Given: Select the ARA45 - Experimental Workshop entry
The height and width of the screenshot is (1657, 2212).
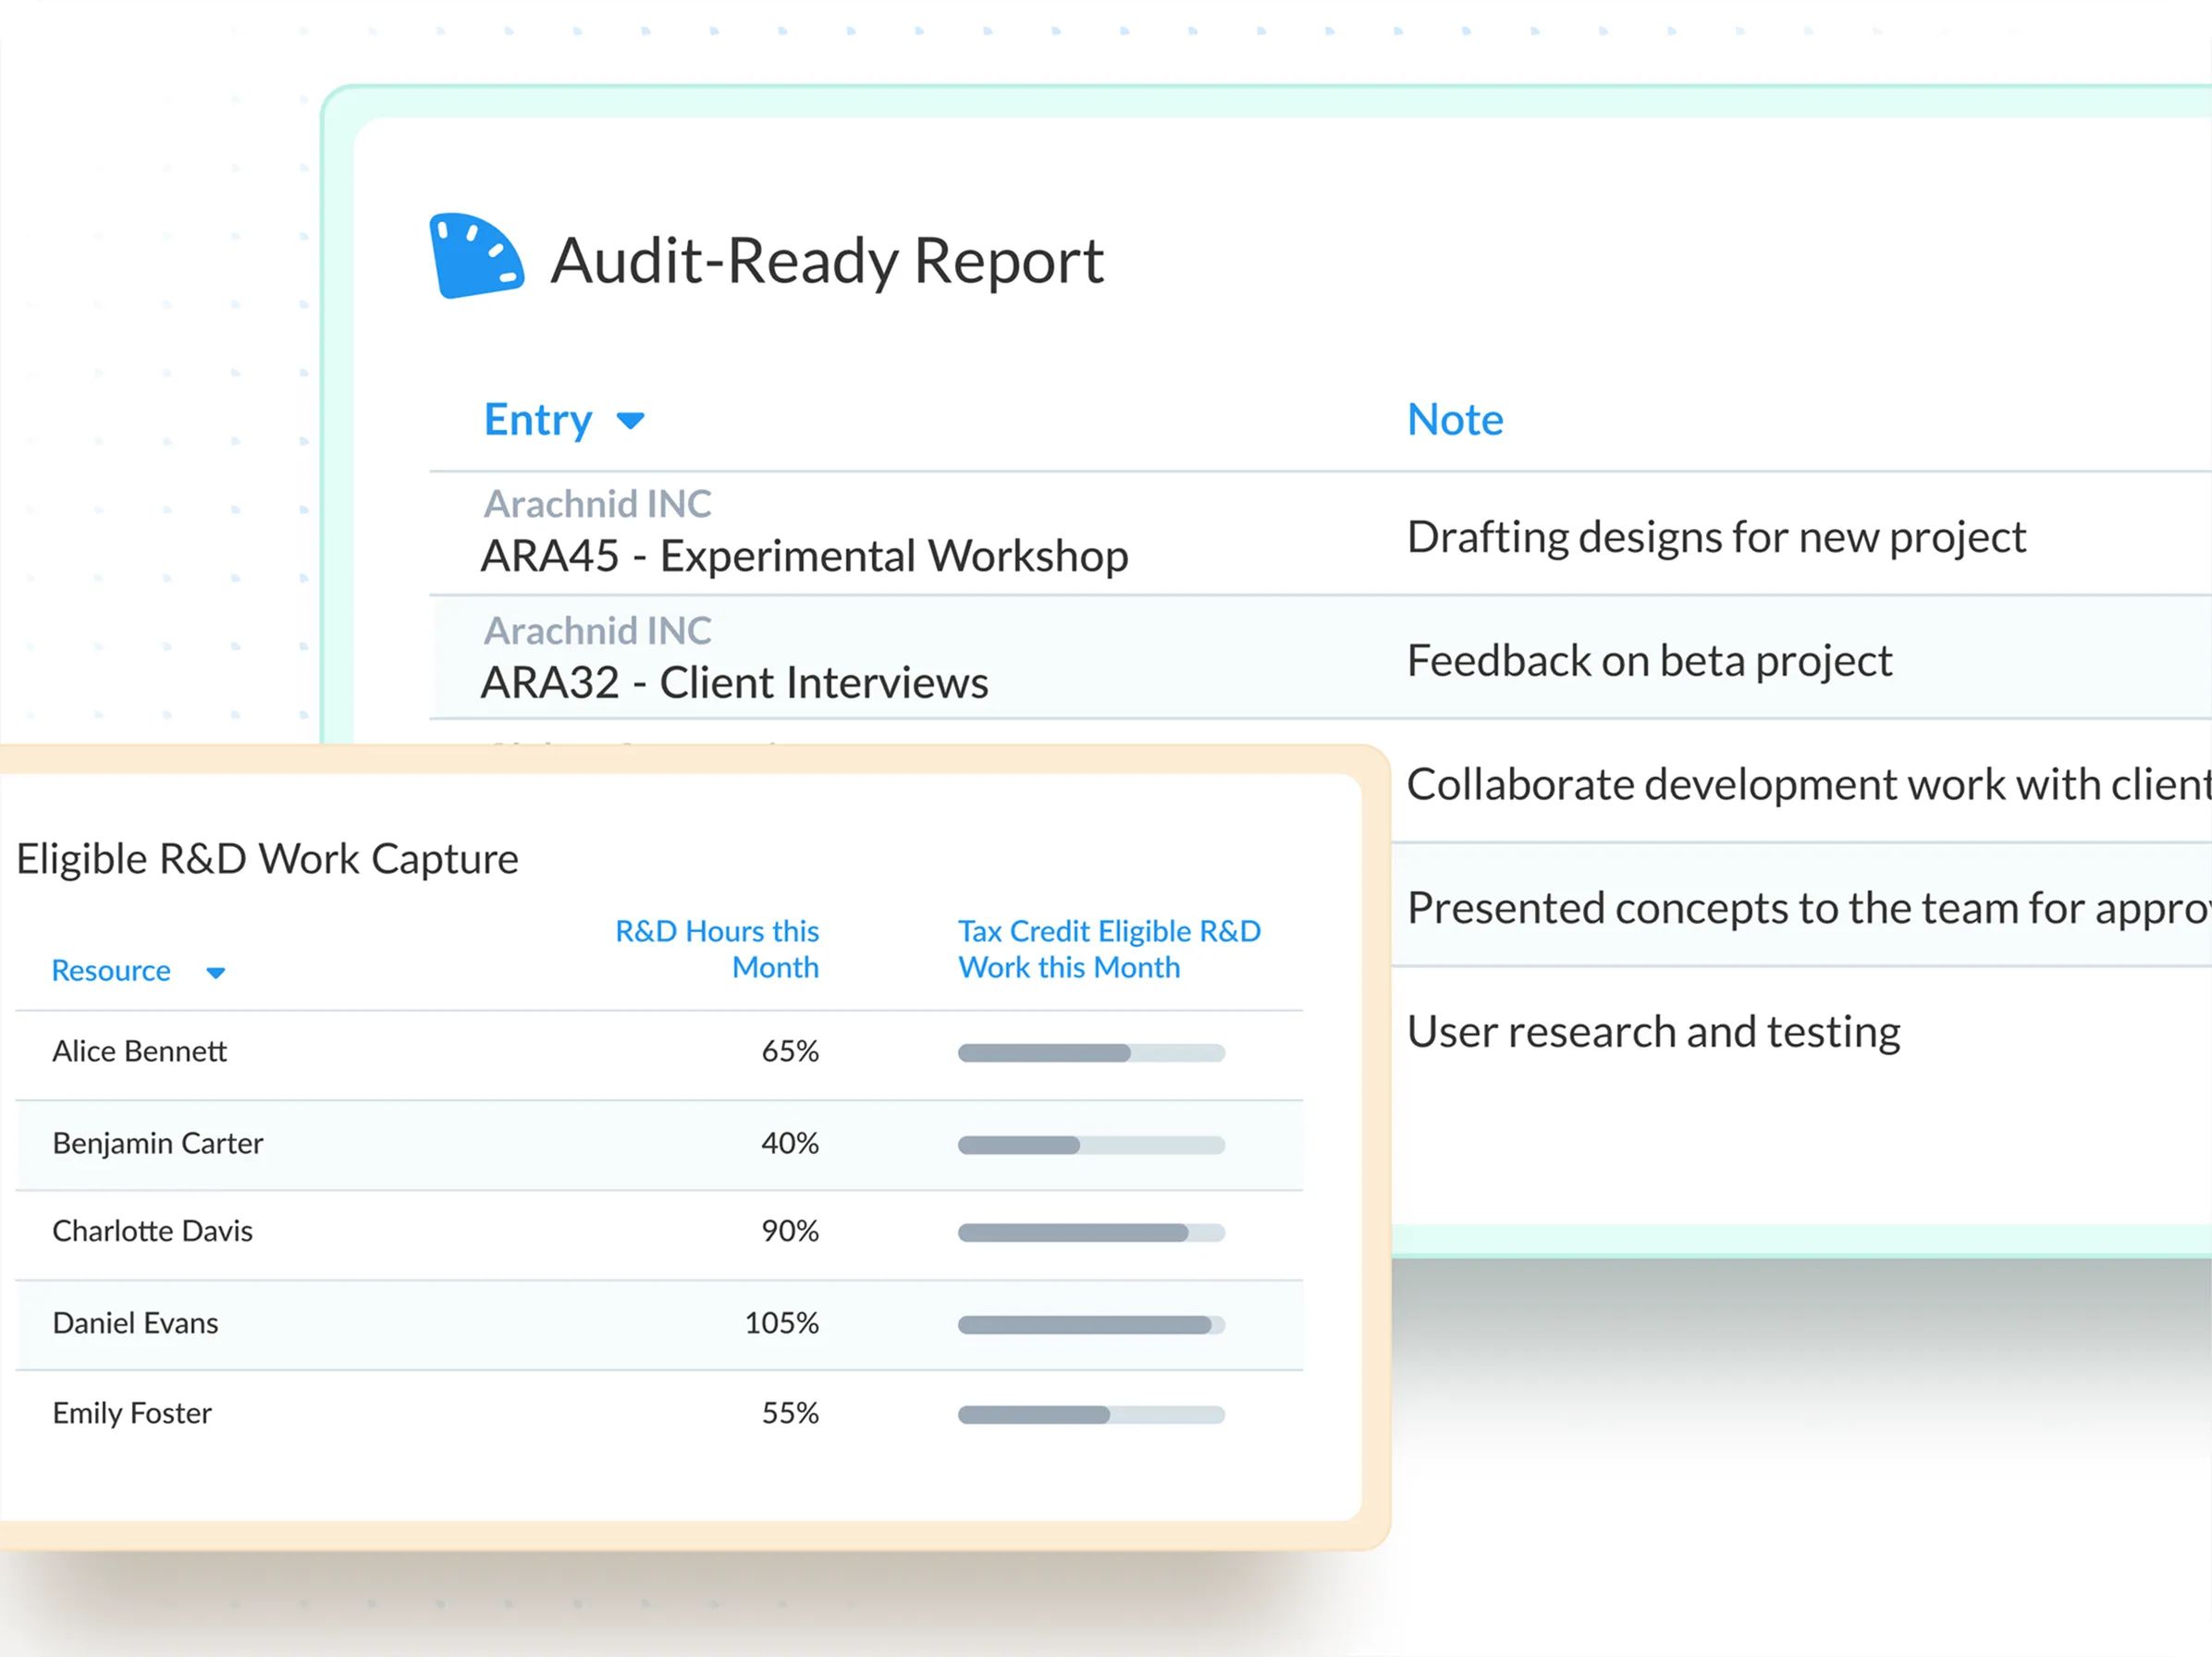Looking at the screenshot, I should tap(804, 556).
